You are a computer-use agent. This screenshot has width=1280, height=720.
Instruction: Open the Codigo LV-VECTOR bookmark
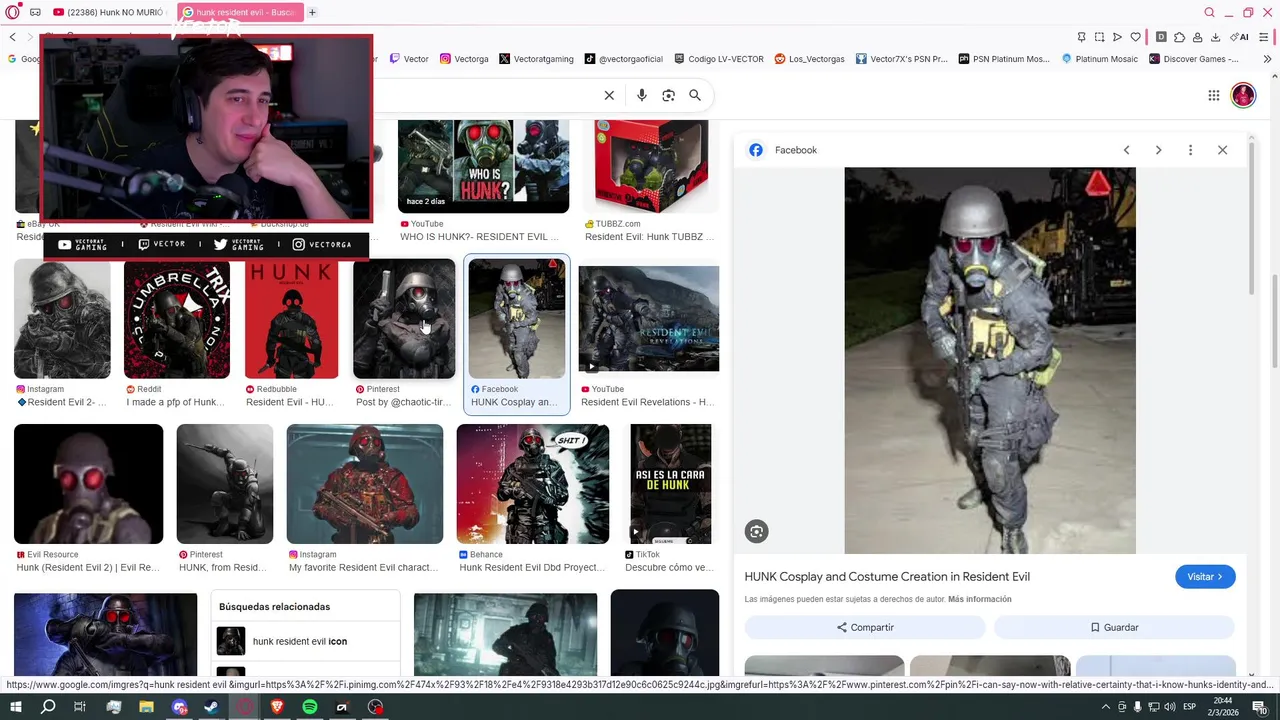point(719,59)
